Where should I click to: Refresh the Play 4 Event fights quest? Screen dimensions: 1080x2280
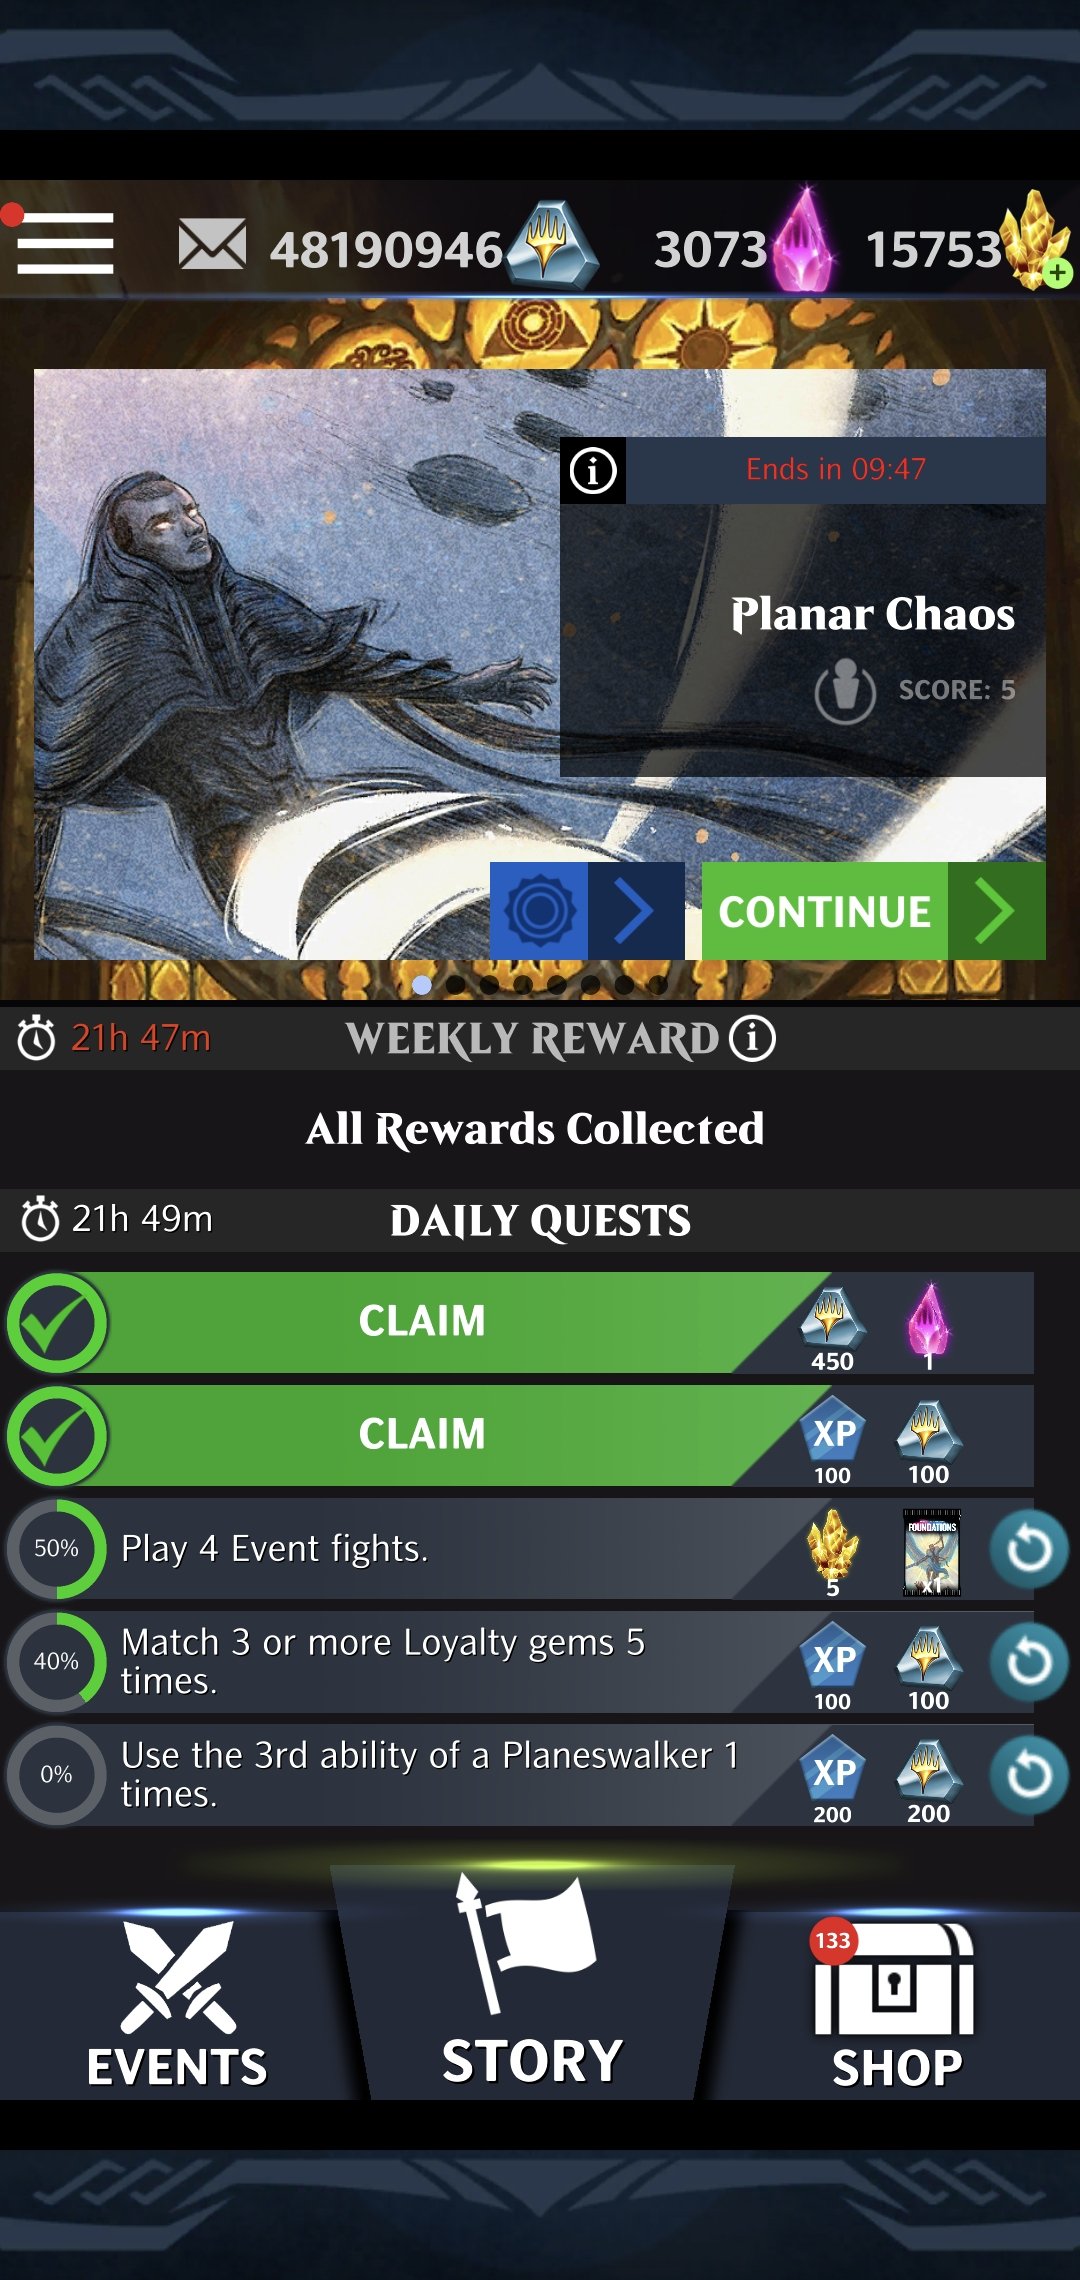[x=1029, y=1549]
